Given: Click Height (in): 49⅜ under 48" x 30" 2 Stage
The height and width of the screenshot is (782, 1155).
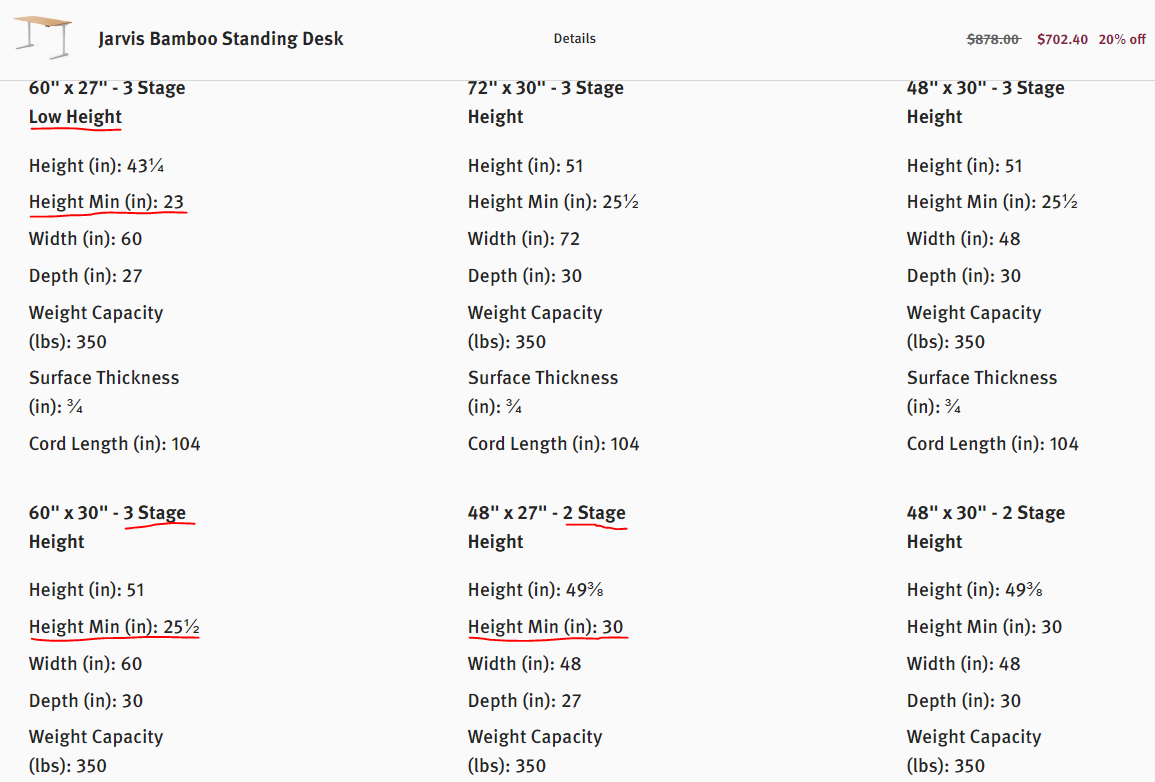Looking at the screenshot, I should click(x=975, y=590).
